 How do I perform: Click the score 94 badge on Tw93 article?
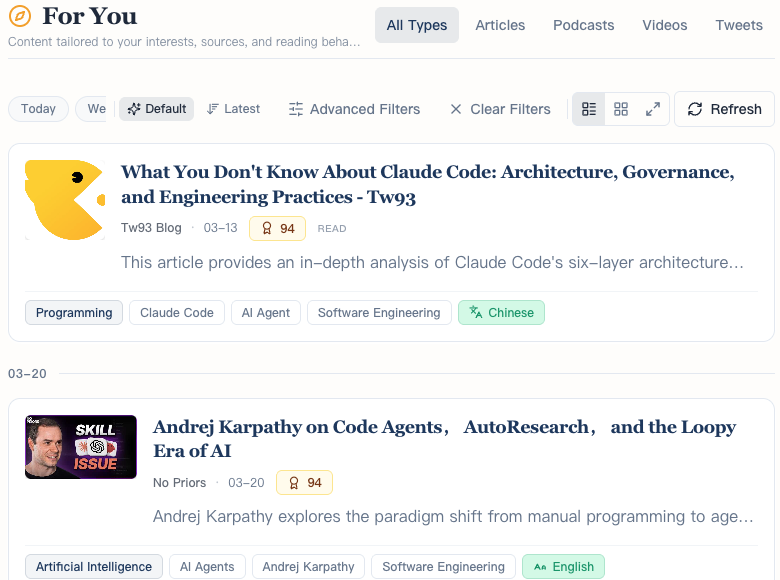pyautogui.click(x=277, y=228)
